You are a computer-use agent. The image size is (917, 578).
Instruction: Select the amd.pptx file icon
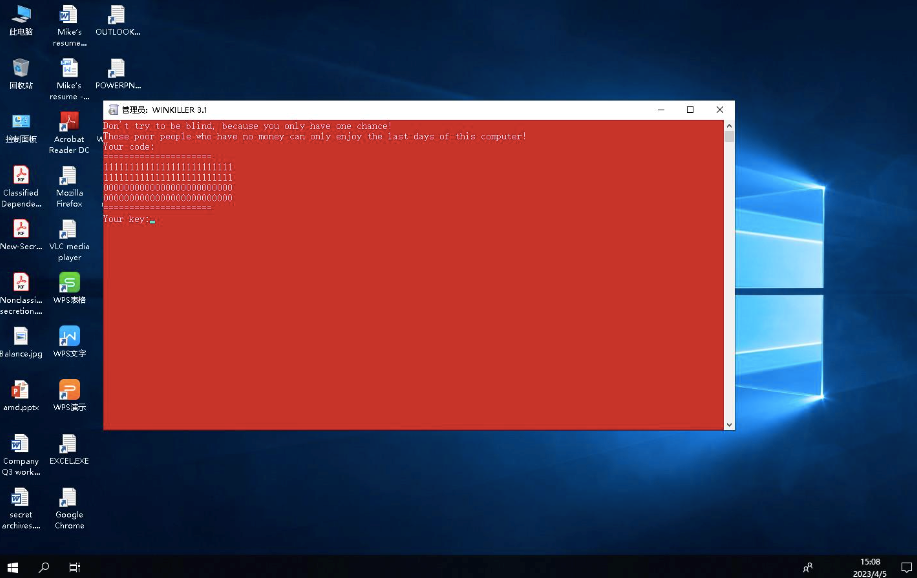(20, 391)
